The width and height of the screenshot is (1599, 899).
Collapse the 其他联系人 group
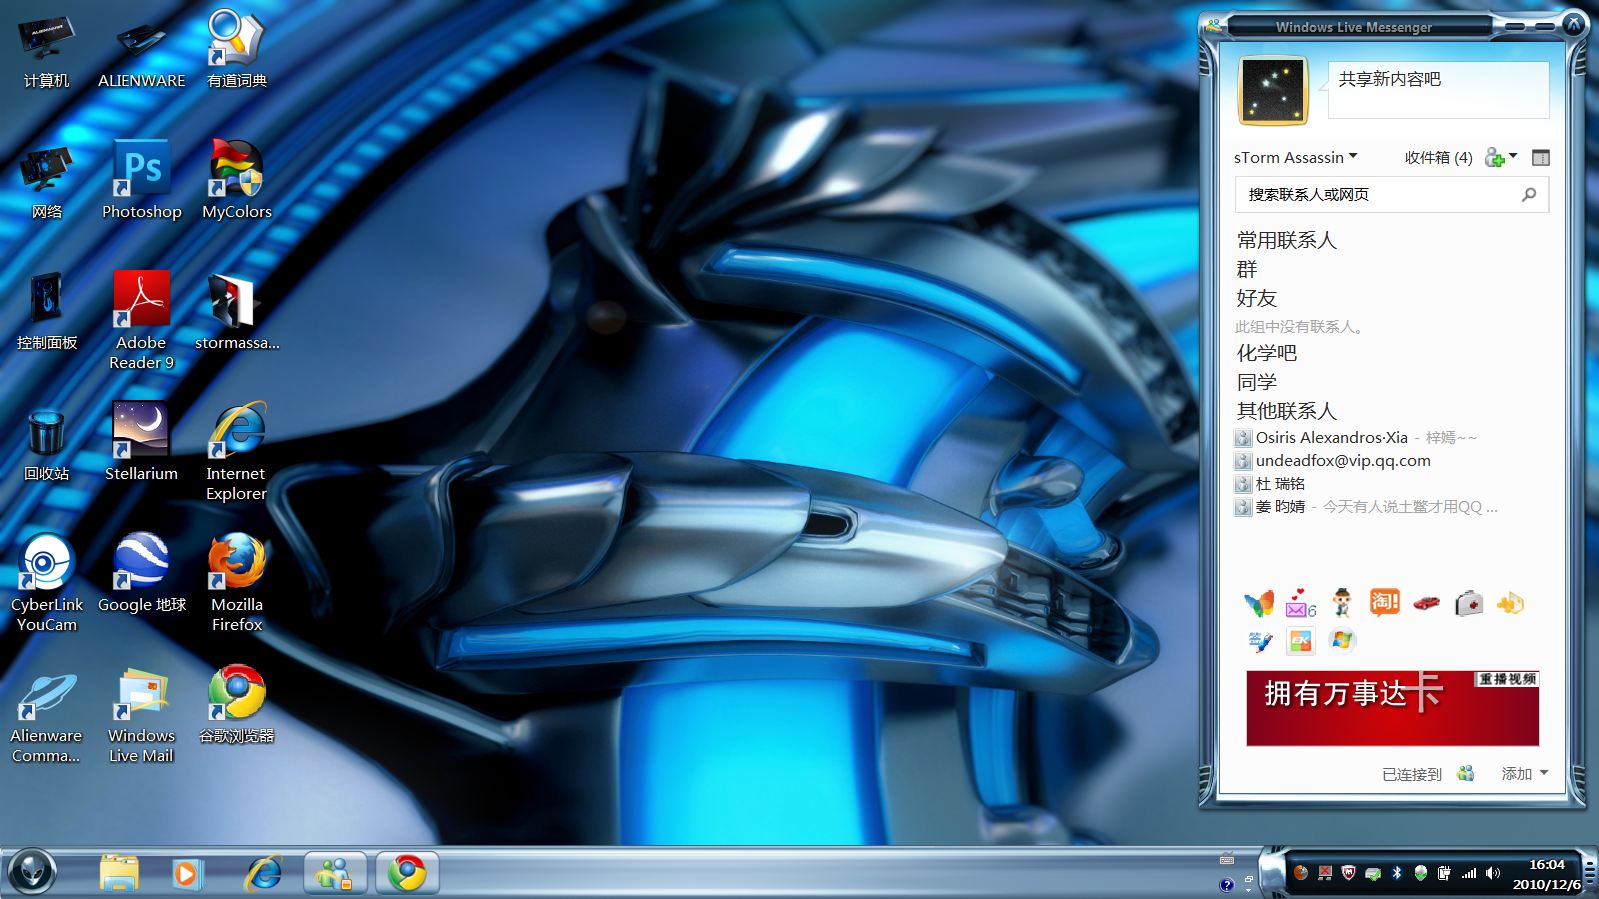tap(1286, 411)
